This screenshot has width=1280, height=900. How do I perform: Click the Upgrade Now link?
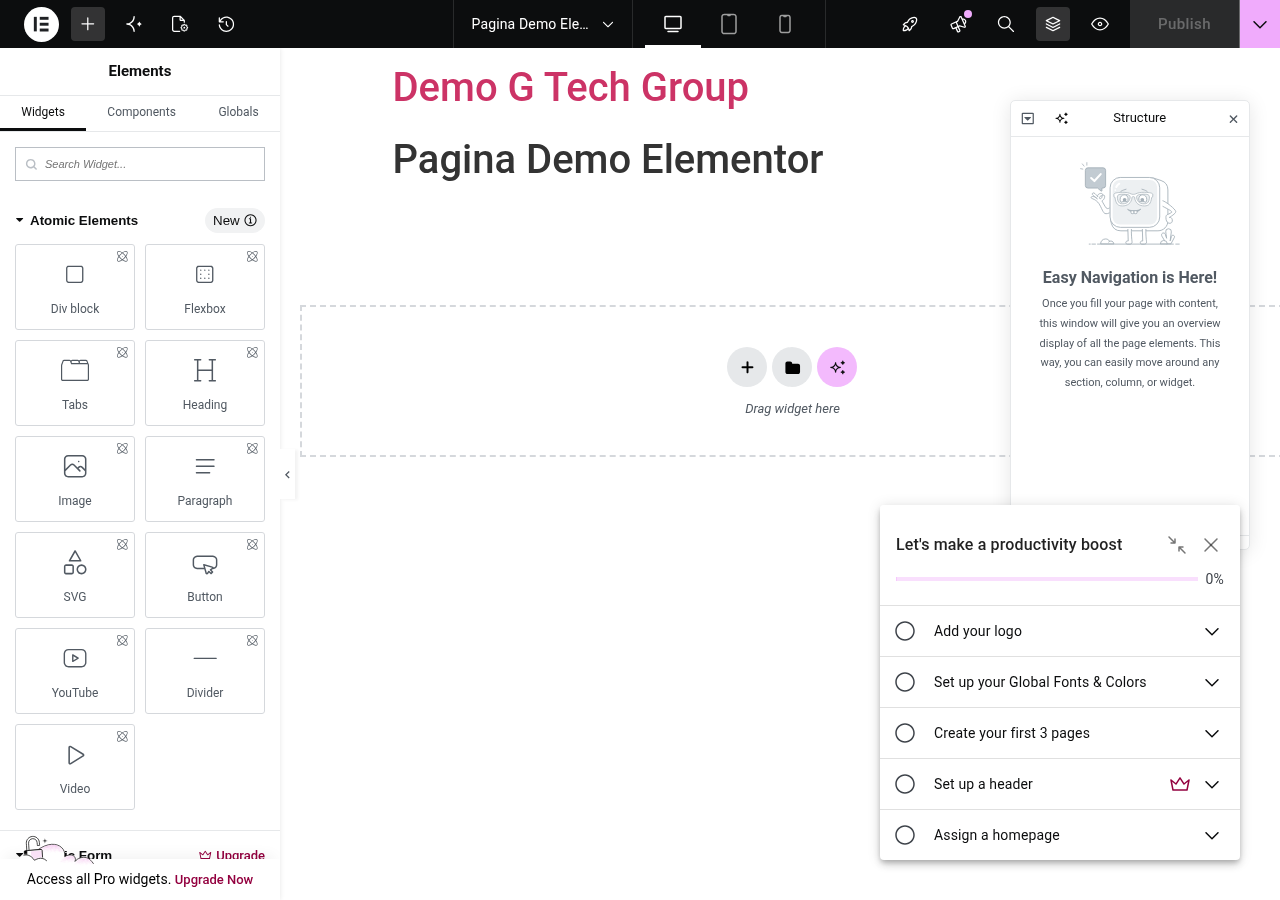pyautogui.click(x=214, y=880)
